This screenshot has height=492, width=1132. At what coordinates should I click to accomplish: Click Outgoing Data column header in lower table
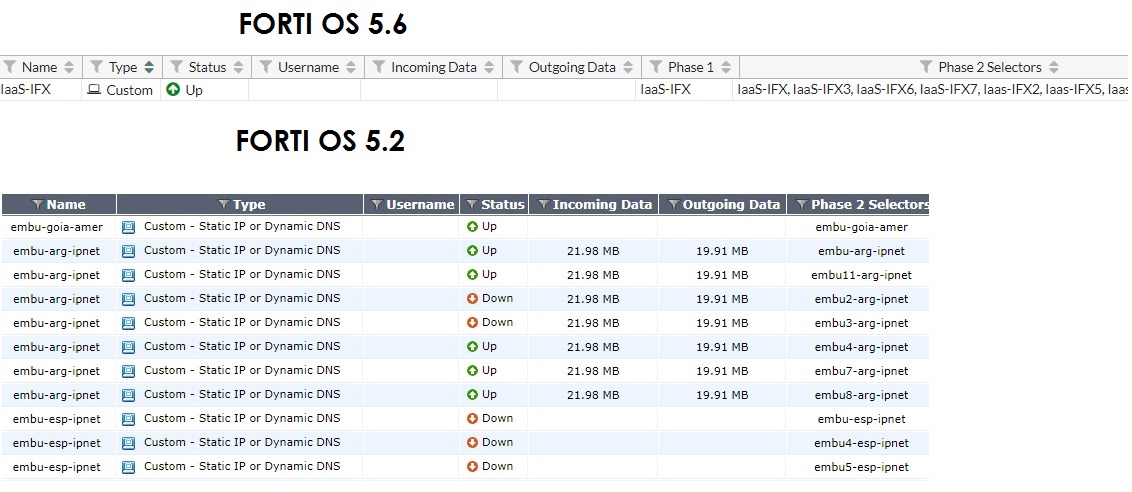point(730,205)
